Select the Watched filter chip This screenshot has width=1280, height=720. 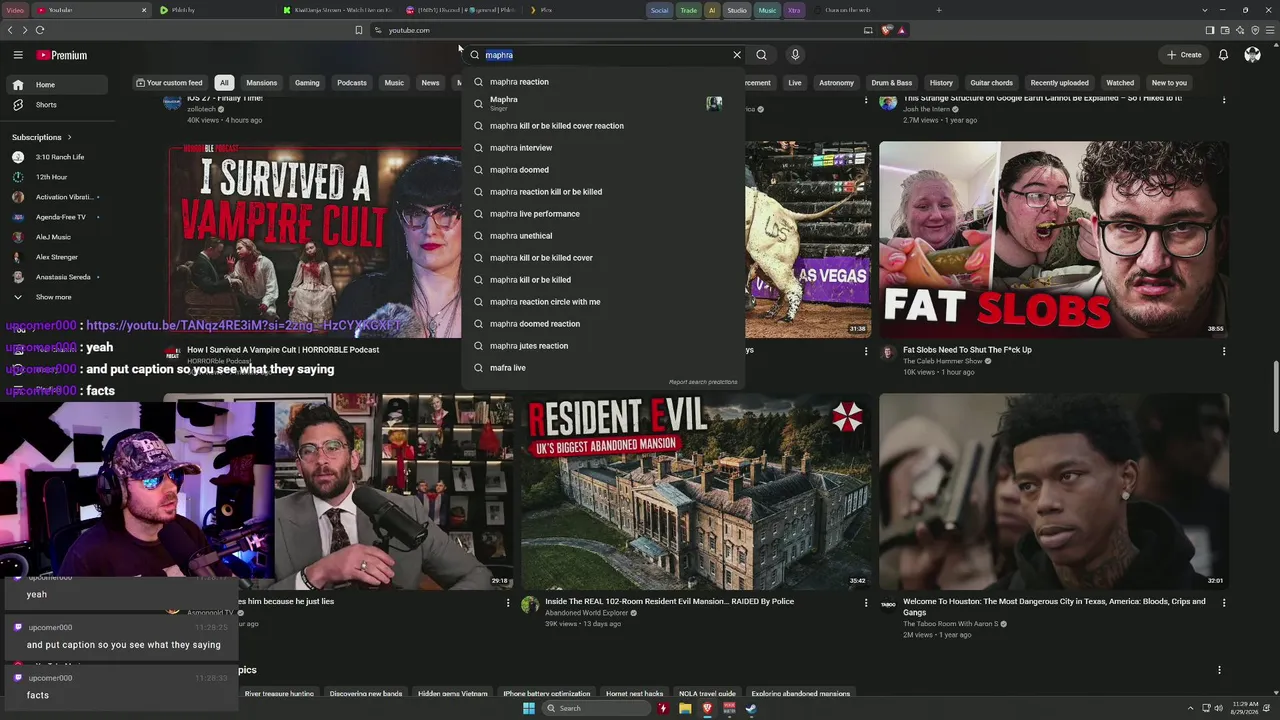pyautogui.click(x=1120, y=83)
